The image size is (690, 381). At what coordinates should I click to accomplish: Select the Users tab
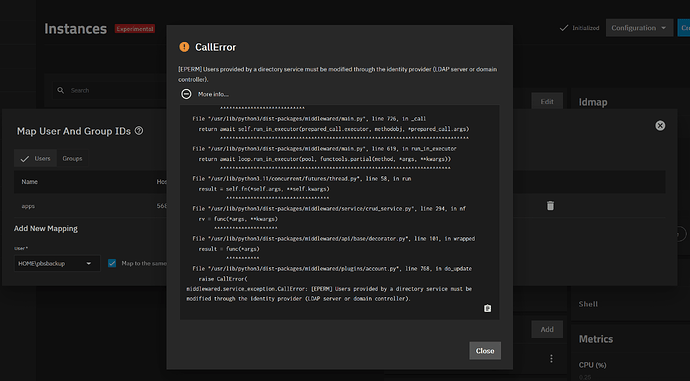tap(36, 158)
